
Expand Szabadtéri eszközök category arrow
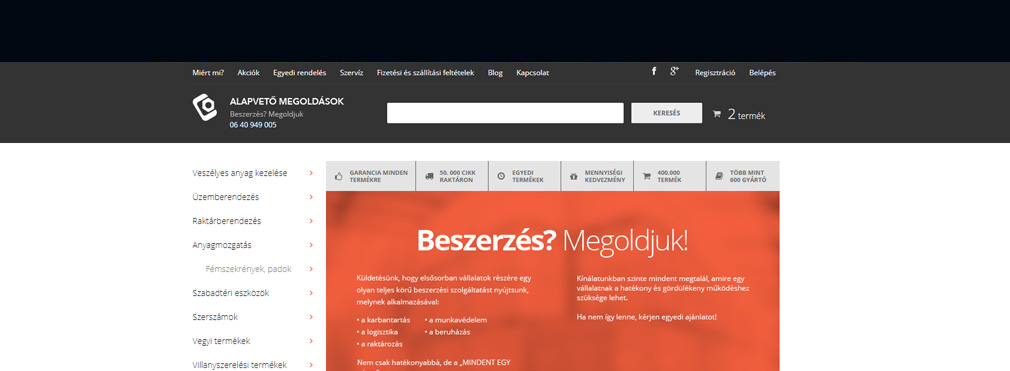tap(311, 293)
